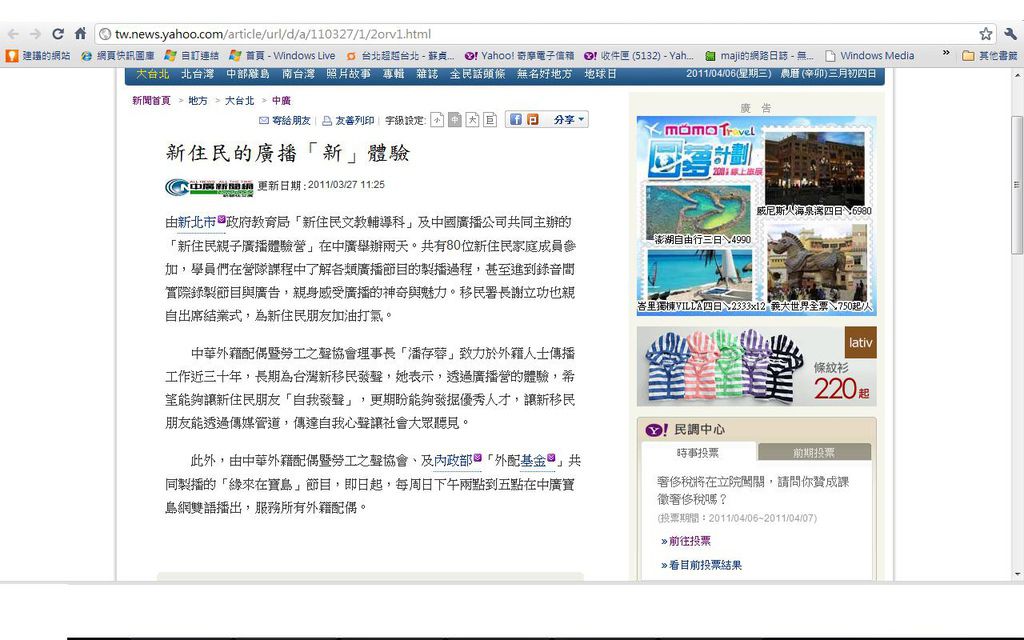1024x640 pixels.
Task: Go to 中廣 in the breadcrumb
Action: [281, 101]
